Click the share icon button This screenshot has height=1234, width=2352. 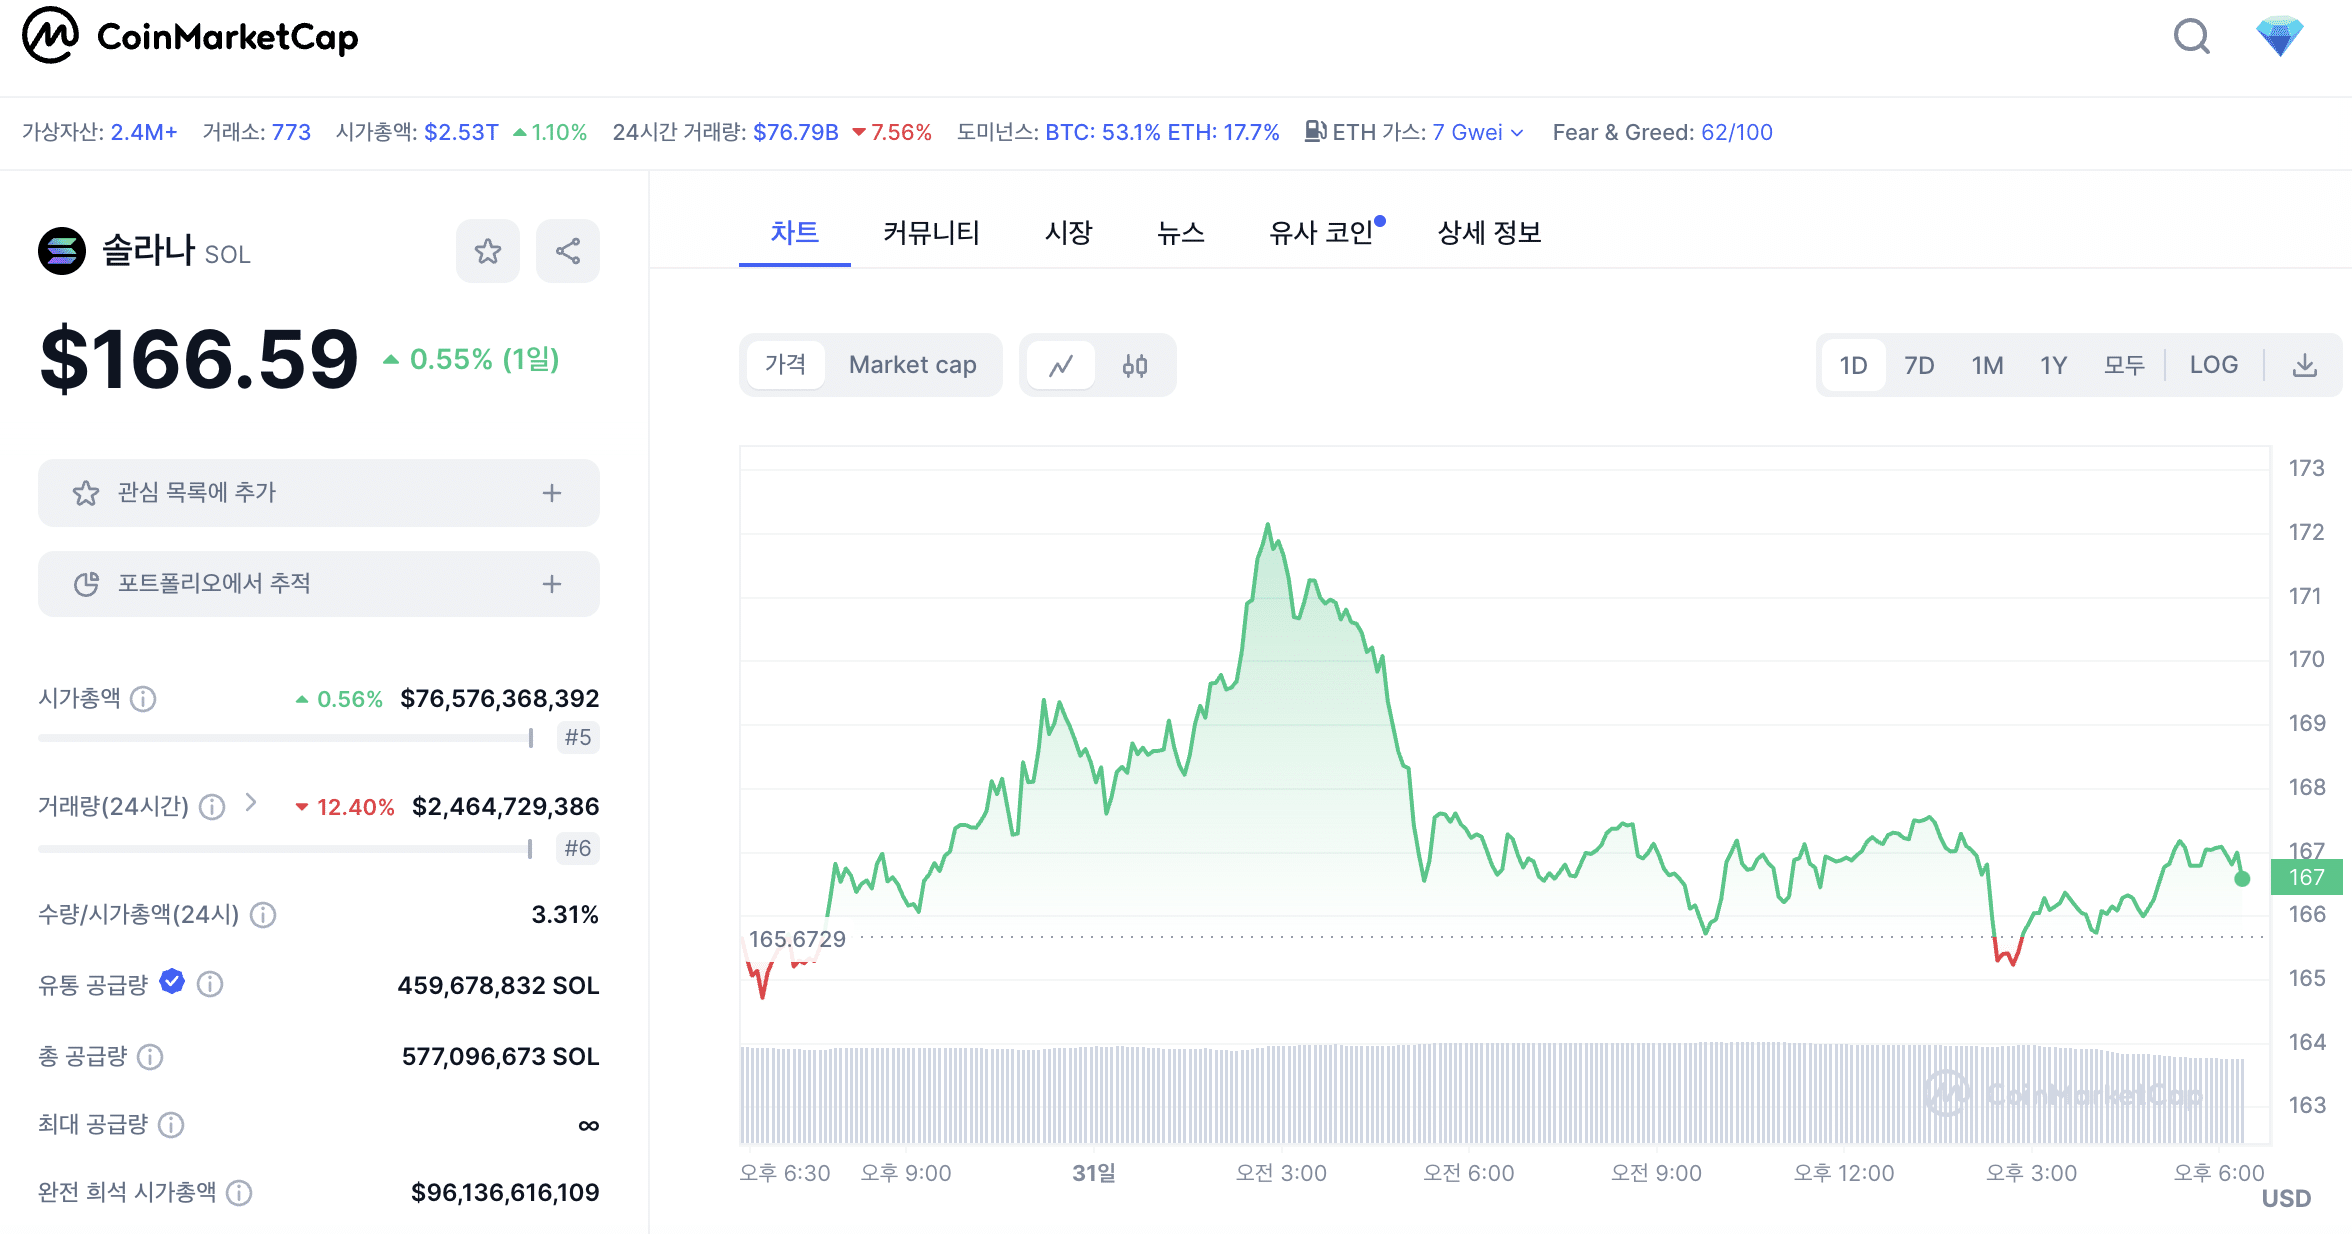pyautogui.click(x=568, y=251)
